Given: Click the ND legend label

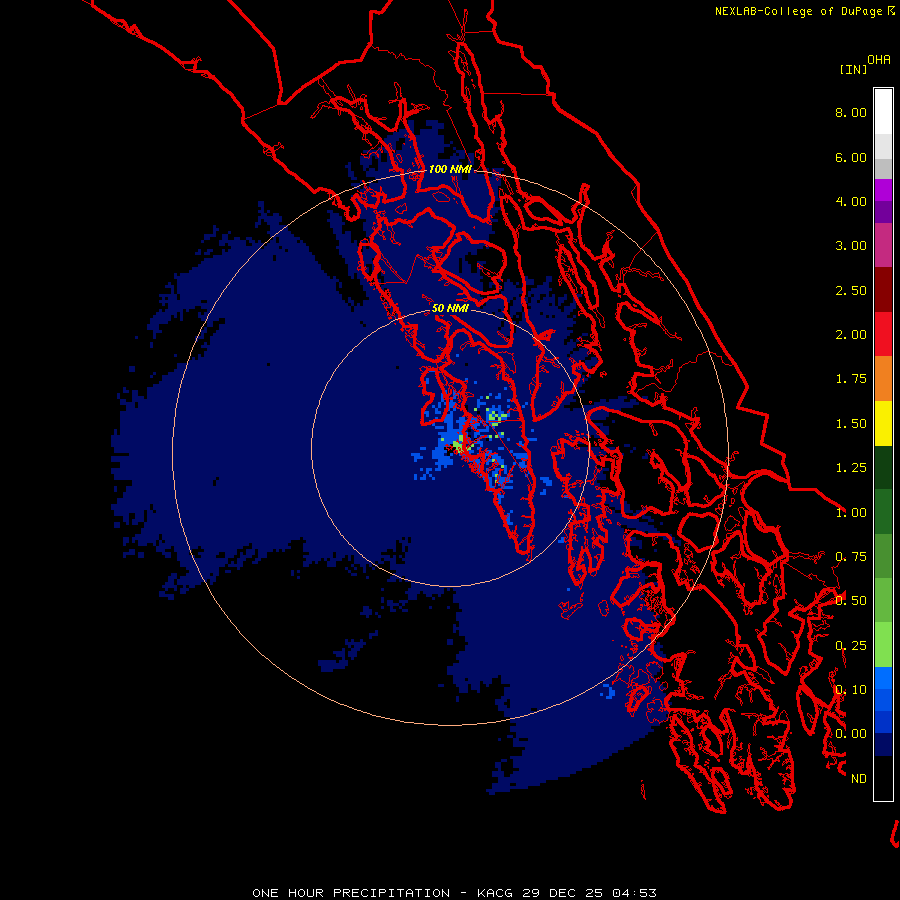Looking at the screenshot, I should click(x=859, y=779).
